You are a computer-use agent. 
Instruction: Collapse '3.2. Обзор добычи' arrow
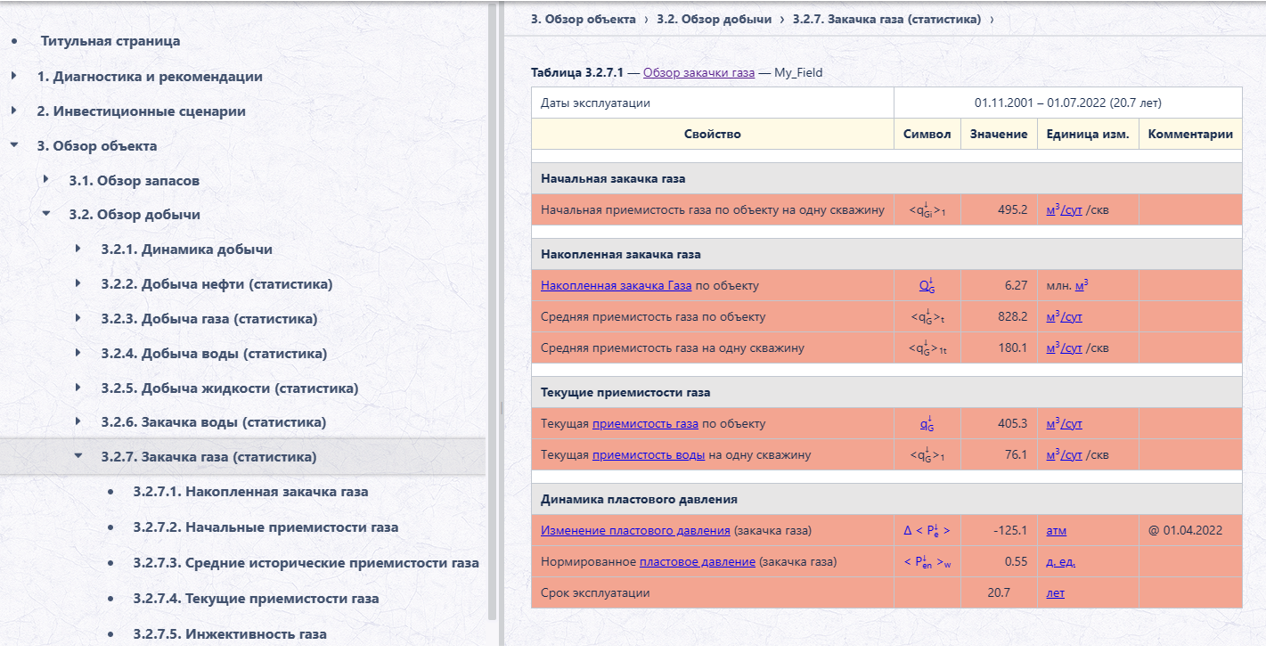tap(46, 214)
